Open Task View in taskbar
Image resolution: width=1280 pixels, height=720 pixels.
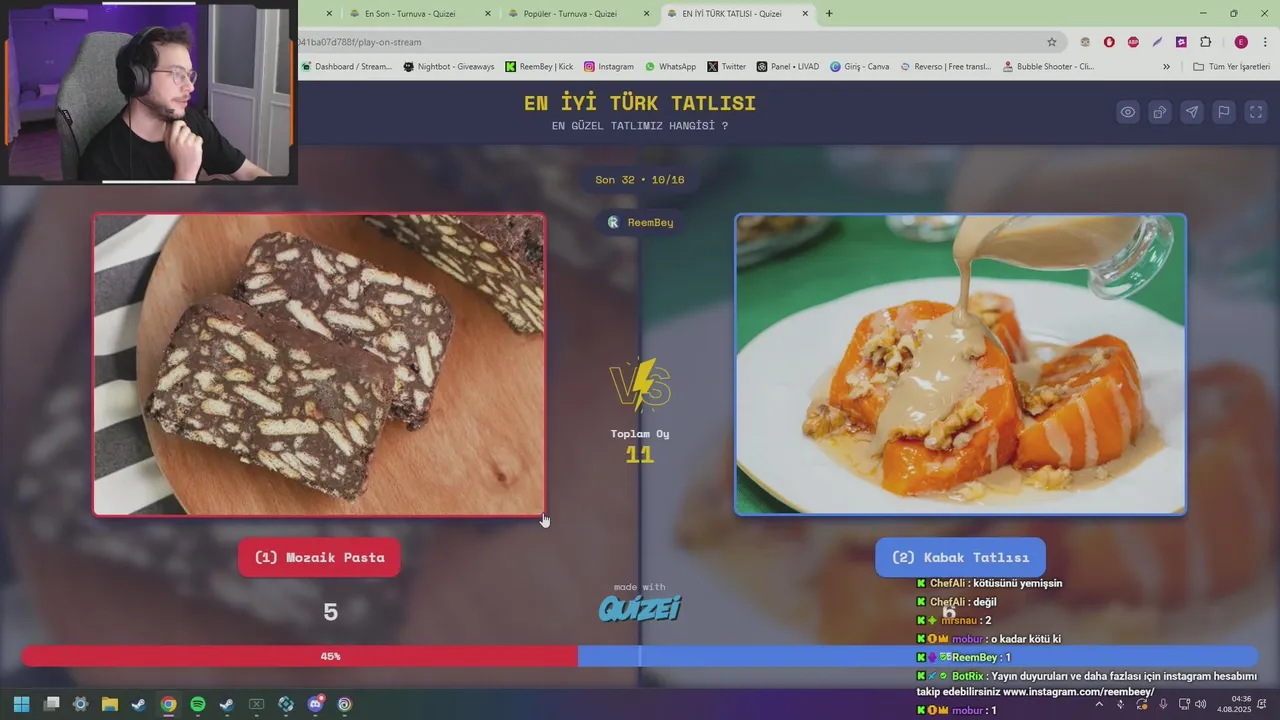coord(52,704)
